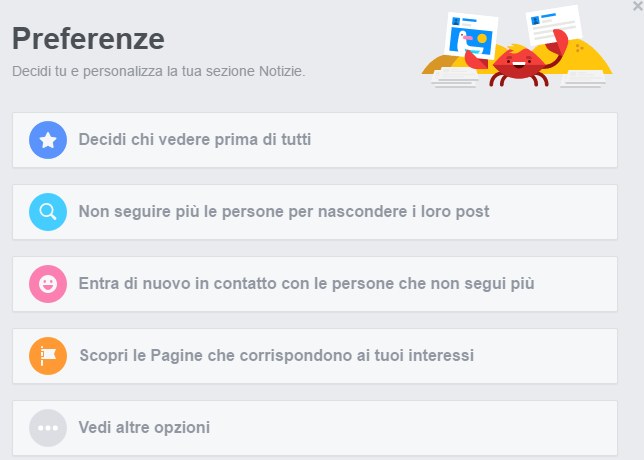
Task: Click the blue star icon
Action: (x=48, y=140)
